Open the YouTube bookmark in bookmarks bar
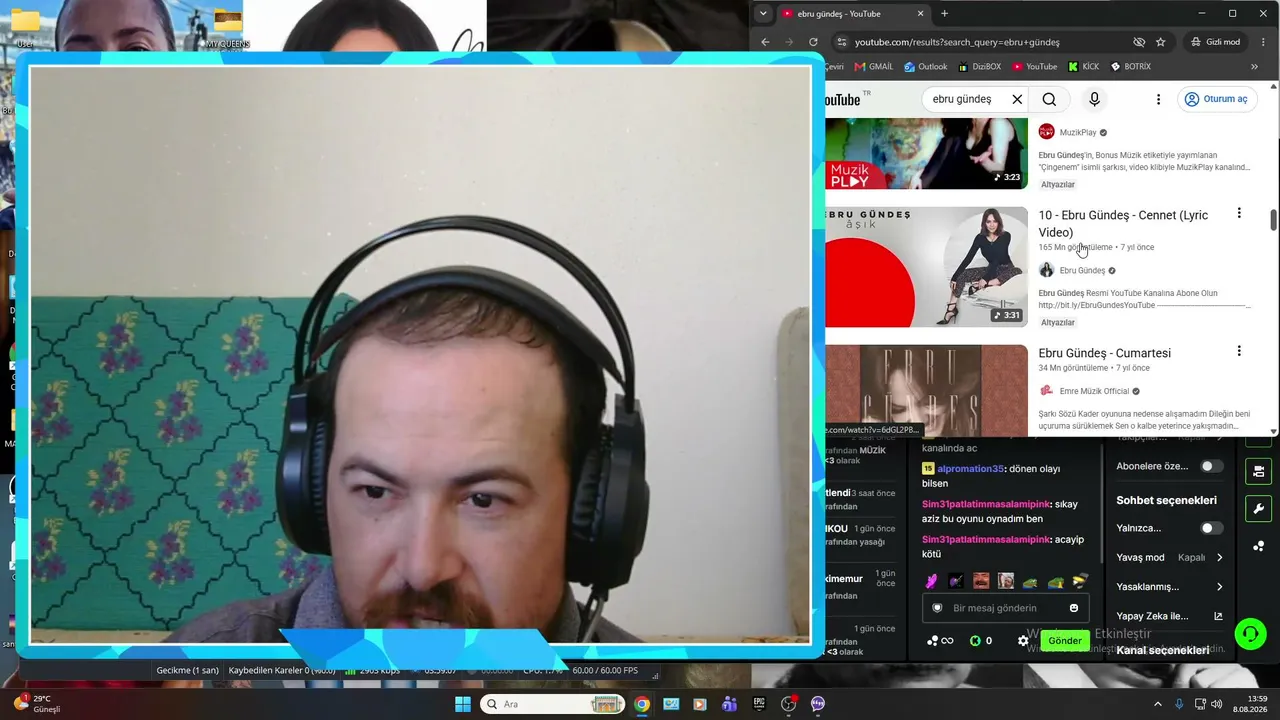 point(1035,67)
